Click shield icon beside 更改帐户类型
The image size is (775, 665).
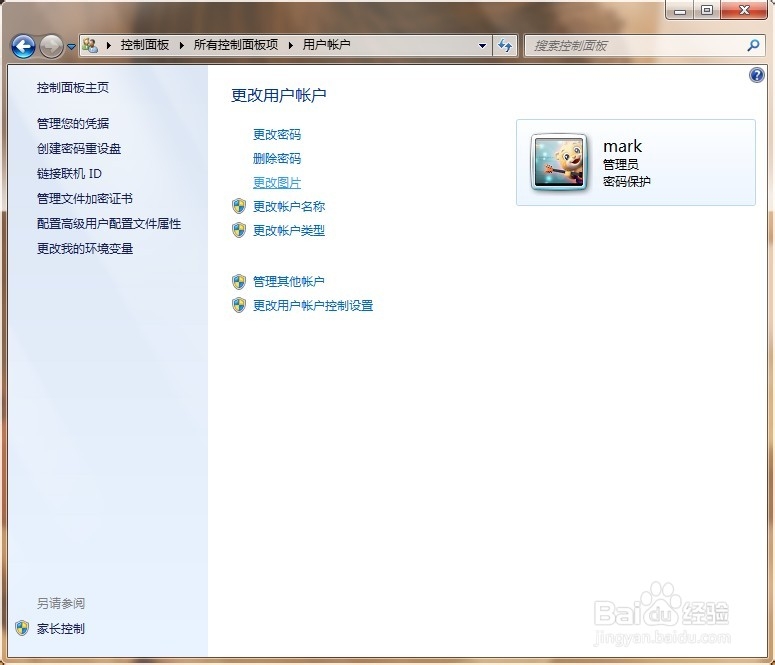pos(239,229)
